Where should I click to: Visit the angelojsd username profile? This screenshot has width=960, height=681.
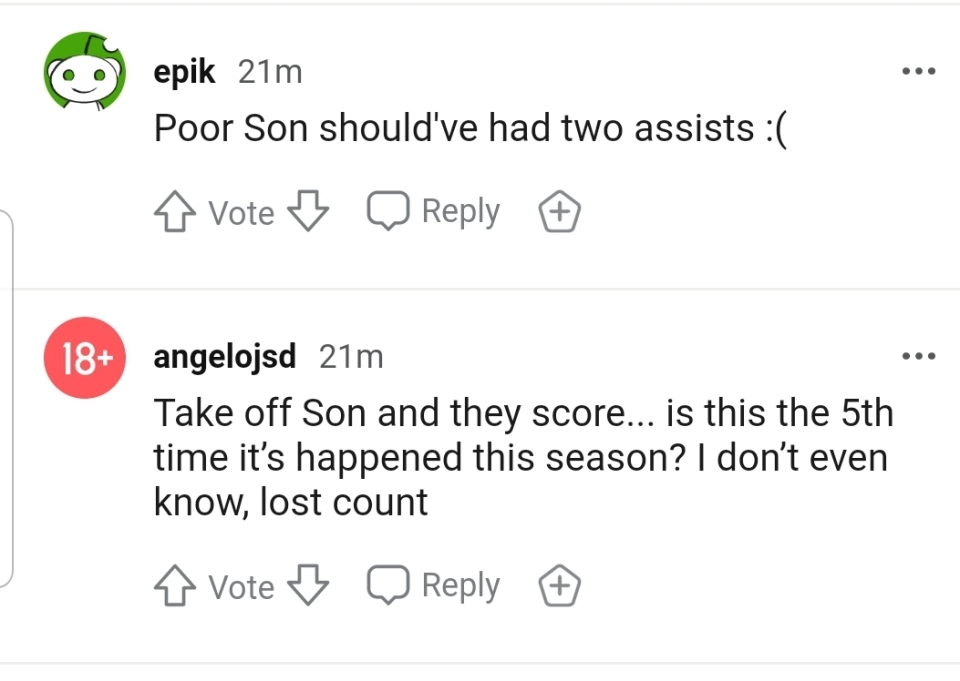pos(224,357)
